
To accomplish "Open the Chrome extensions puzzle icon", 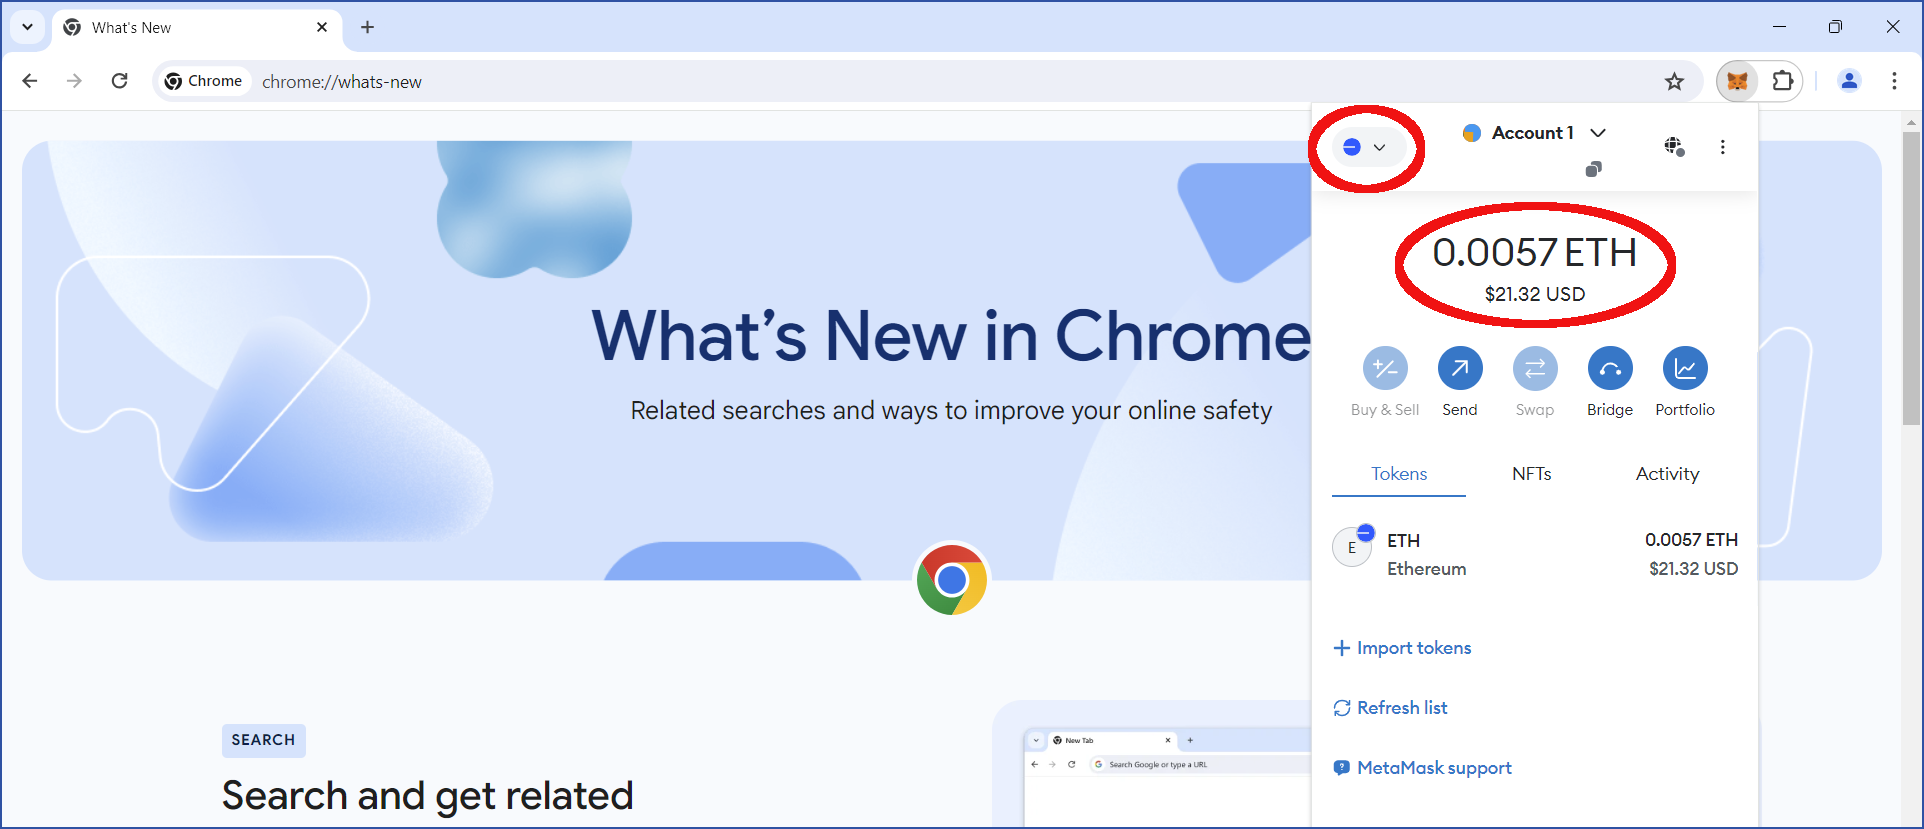I will [x=1782, y=81].
